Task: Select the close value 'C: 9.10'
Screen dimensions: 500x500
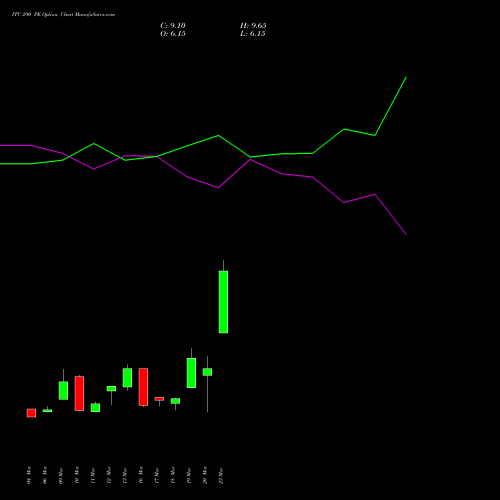Action: pos(173,26)
